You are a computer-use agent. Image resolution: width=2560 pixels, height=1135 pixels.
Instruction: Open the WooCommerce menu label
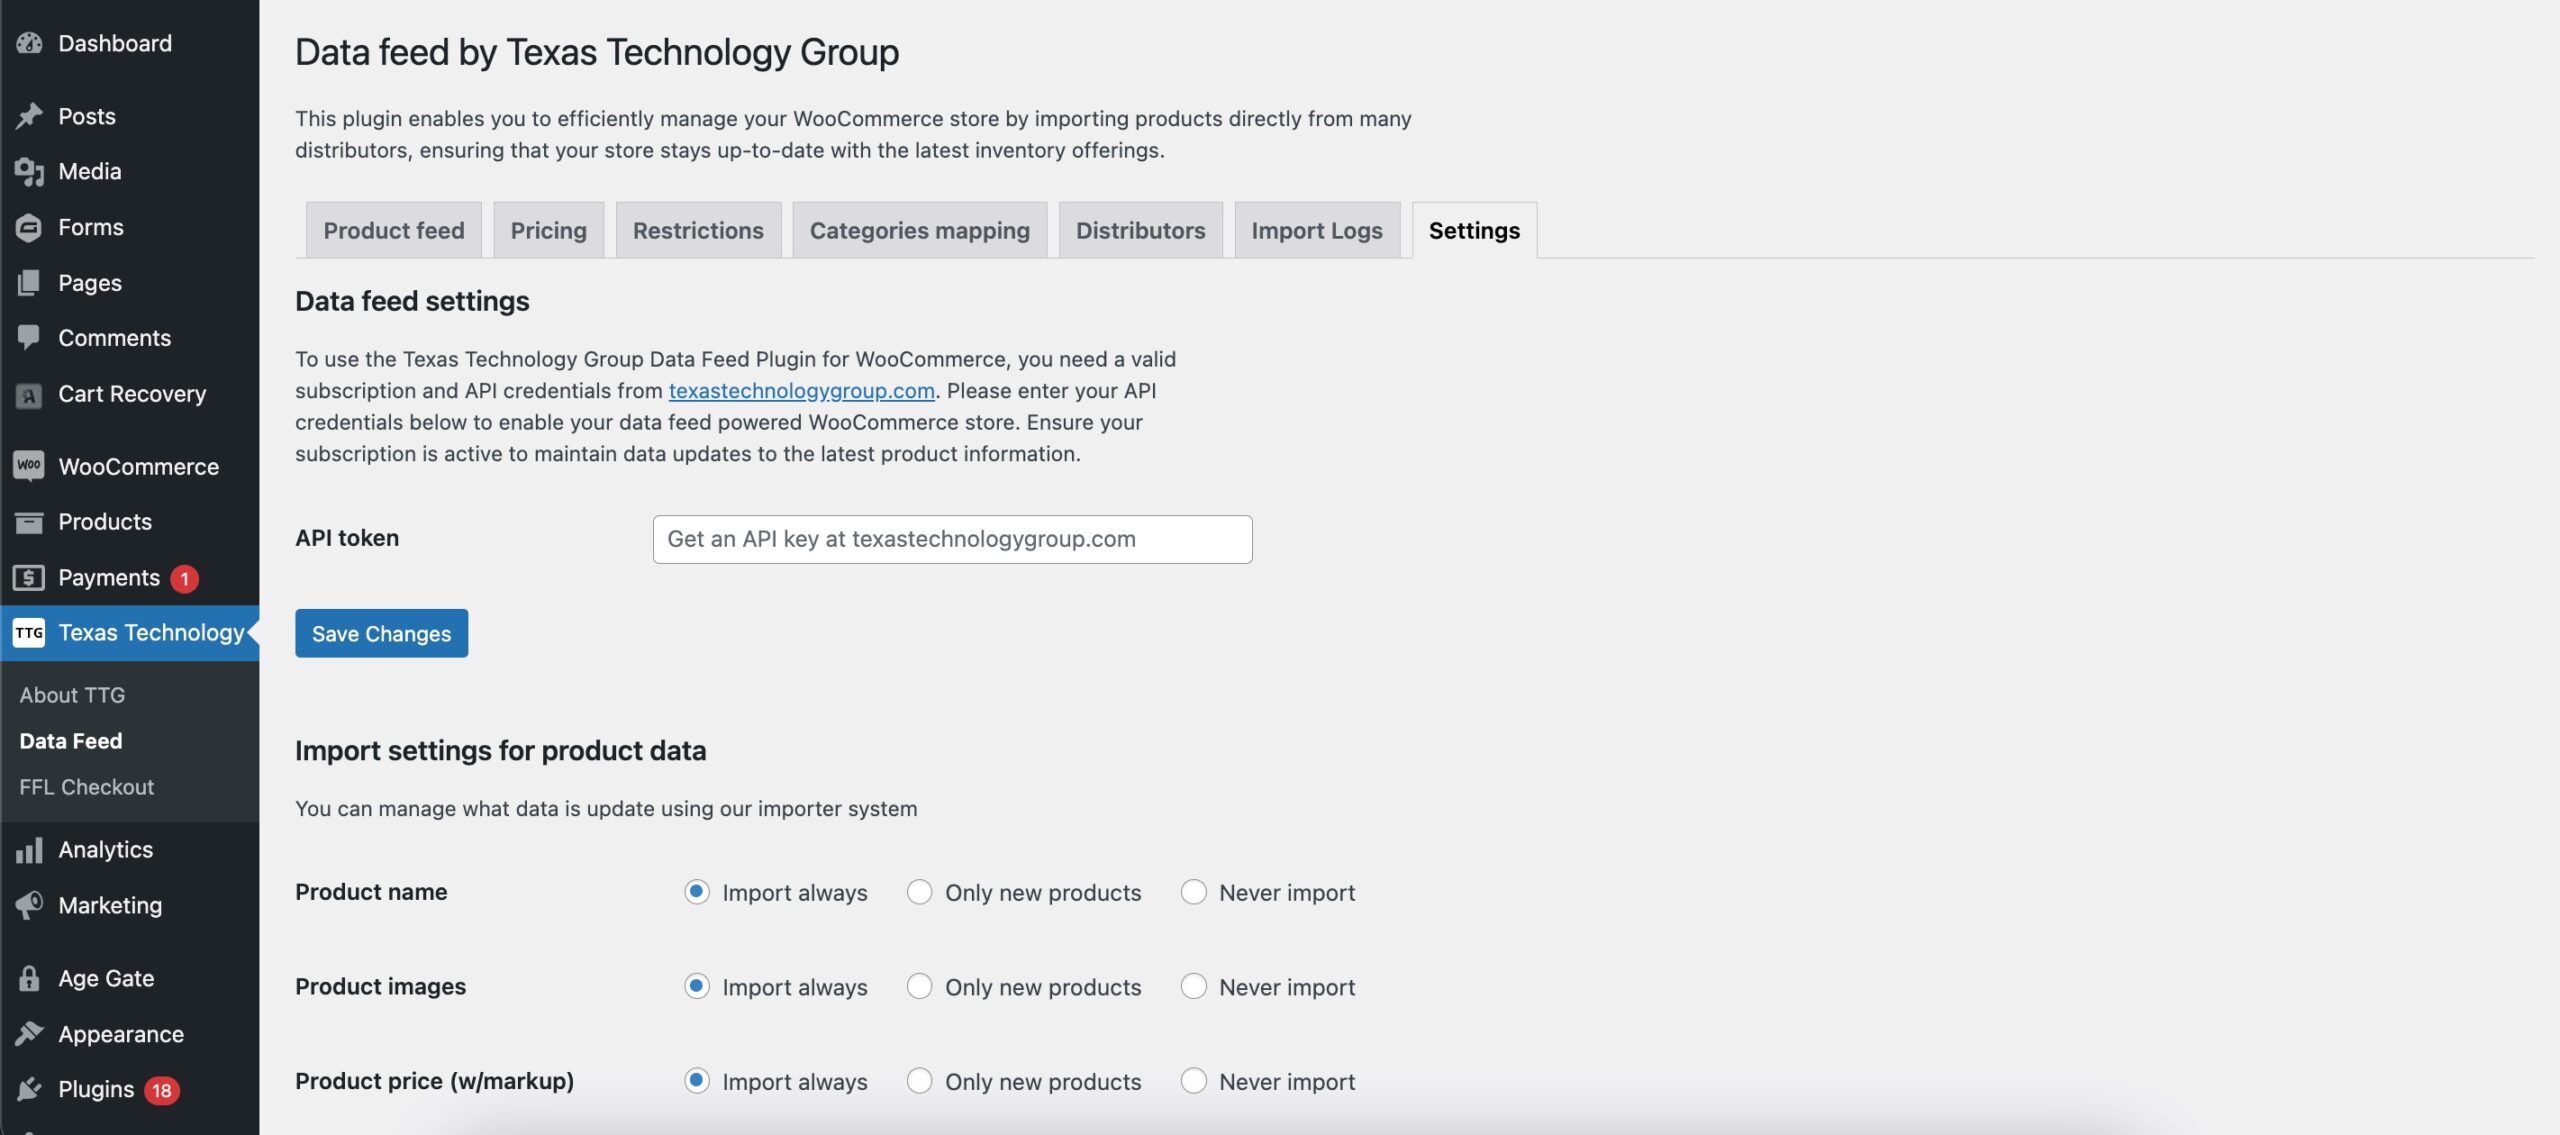[x=138, y=467]
